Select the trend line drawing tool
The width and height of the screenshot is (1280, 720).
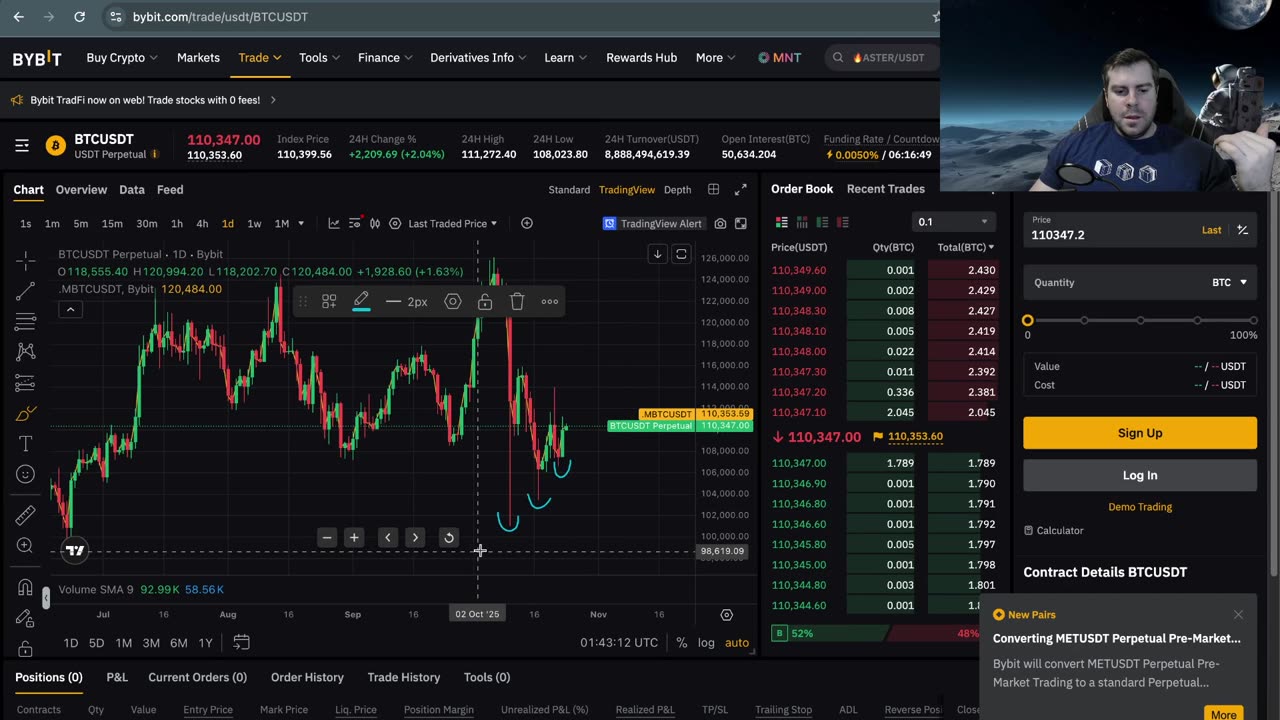pyautogui.click(x=26, y=291)
